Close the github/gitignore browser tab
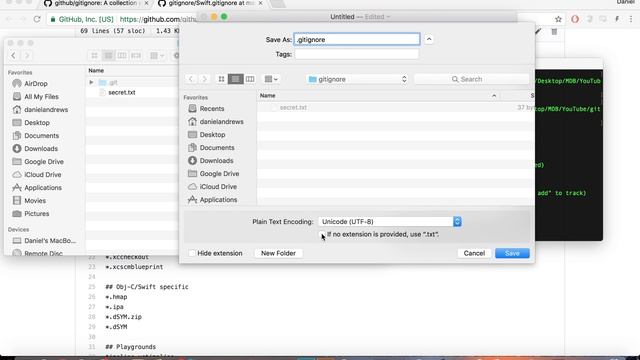The image size is (640, 360). (146, 3)
